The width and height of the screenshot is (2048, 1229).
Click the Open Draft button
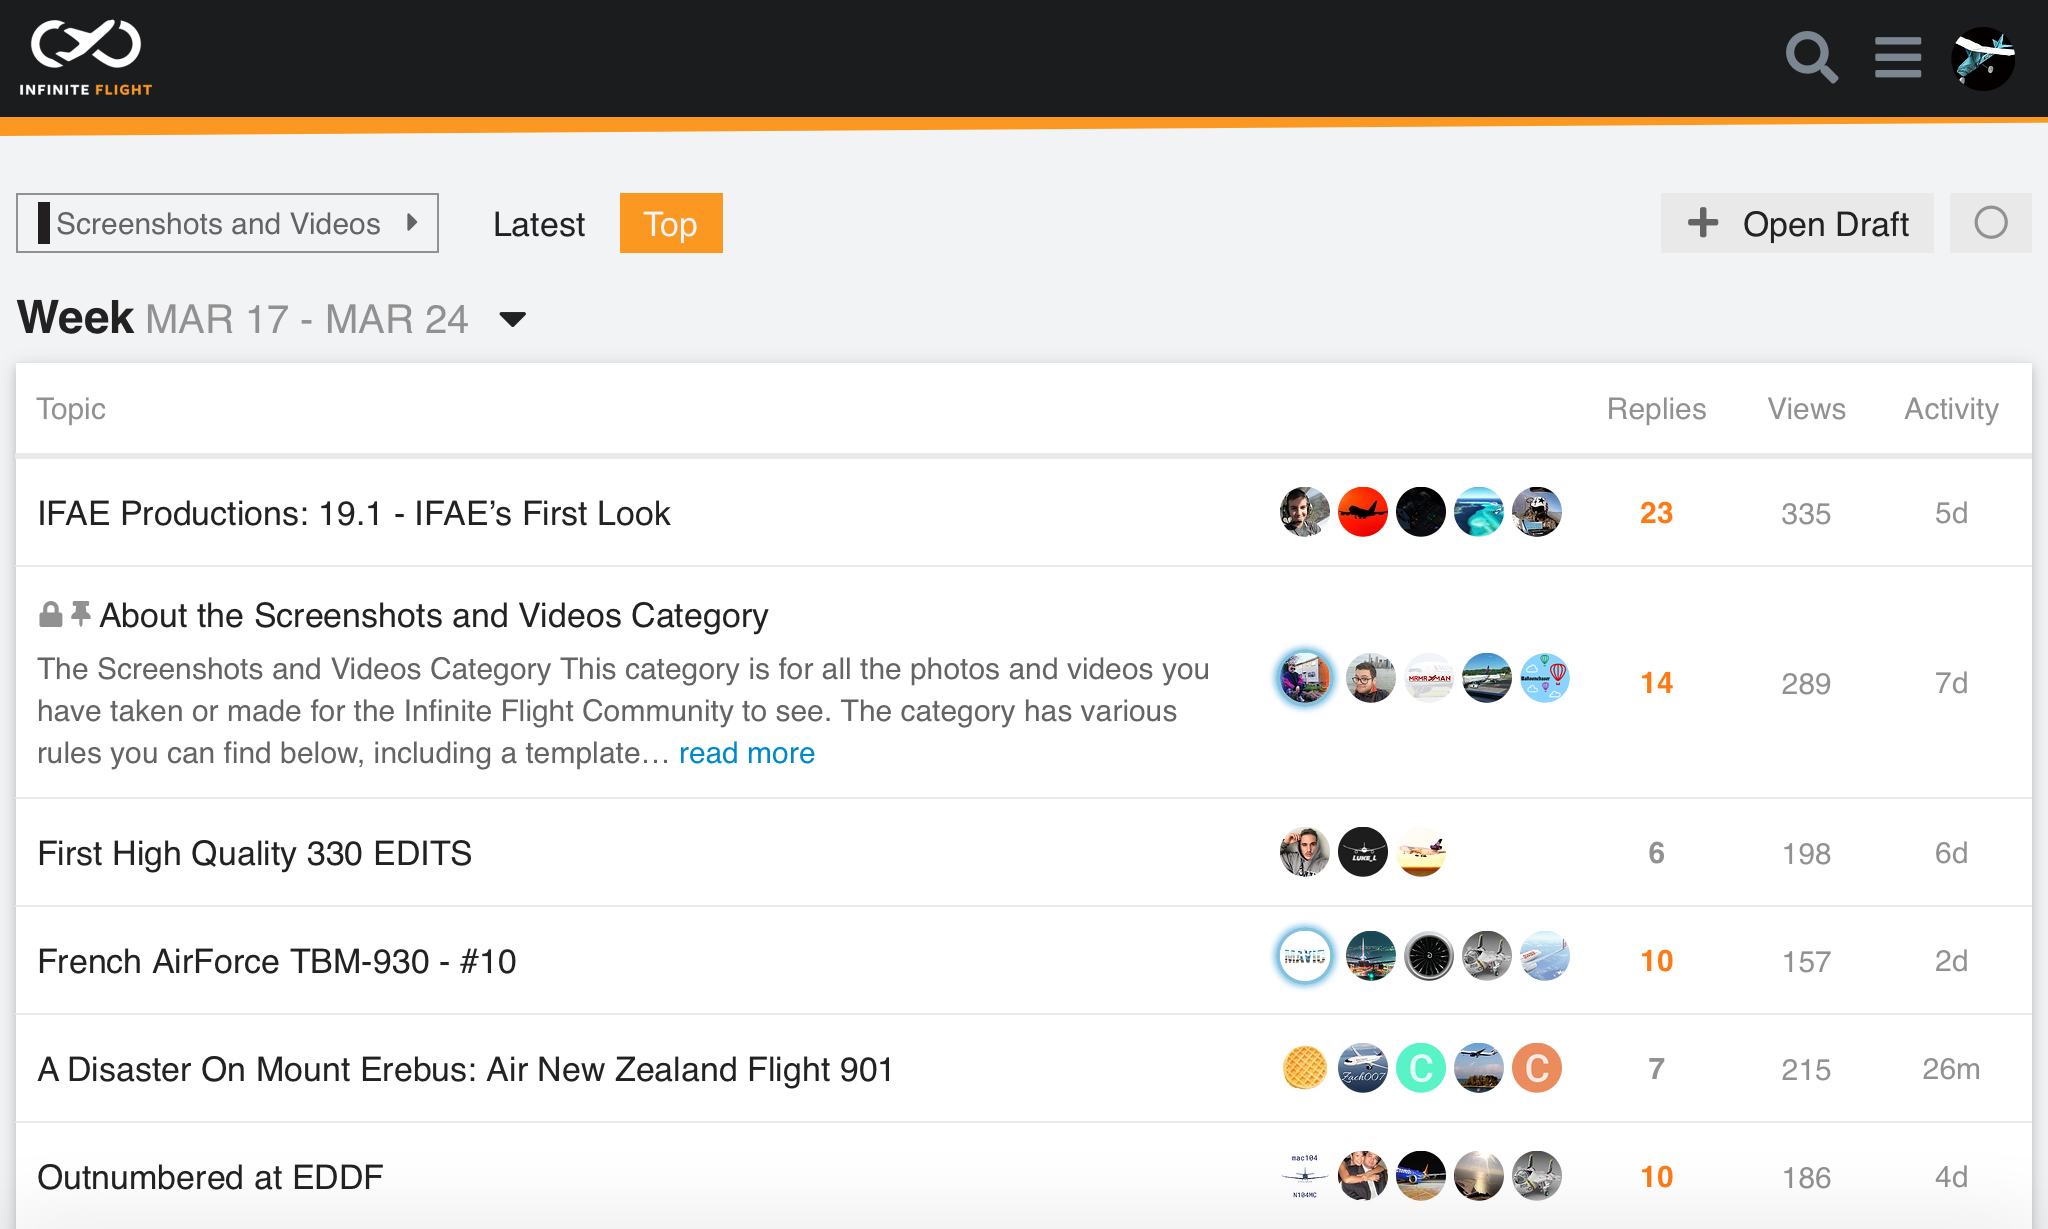tap(1797, 224)
